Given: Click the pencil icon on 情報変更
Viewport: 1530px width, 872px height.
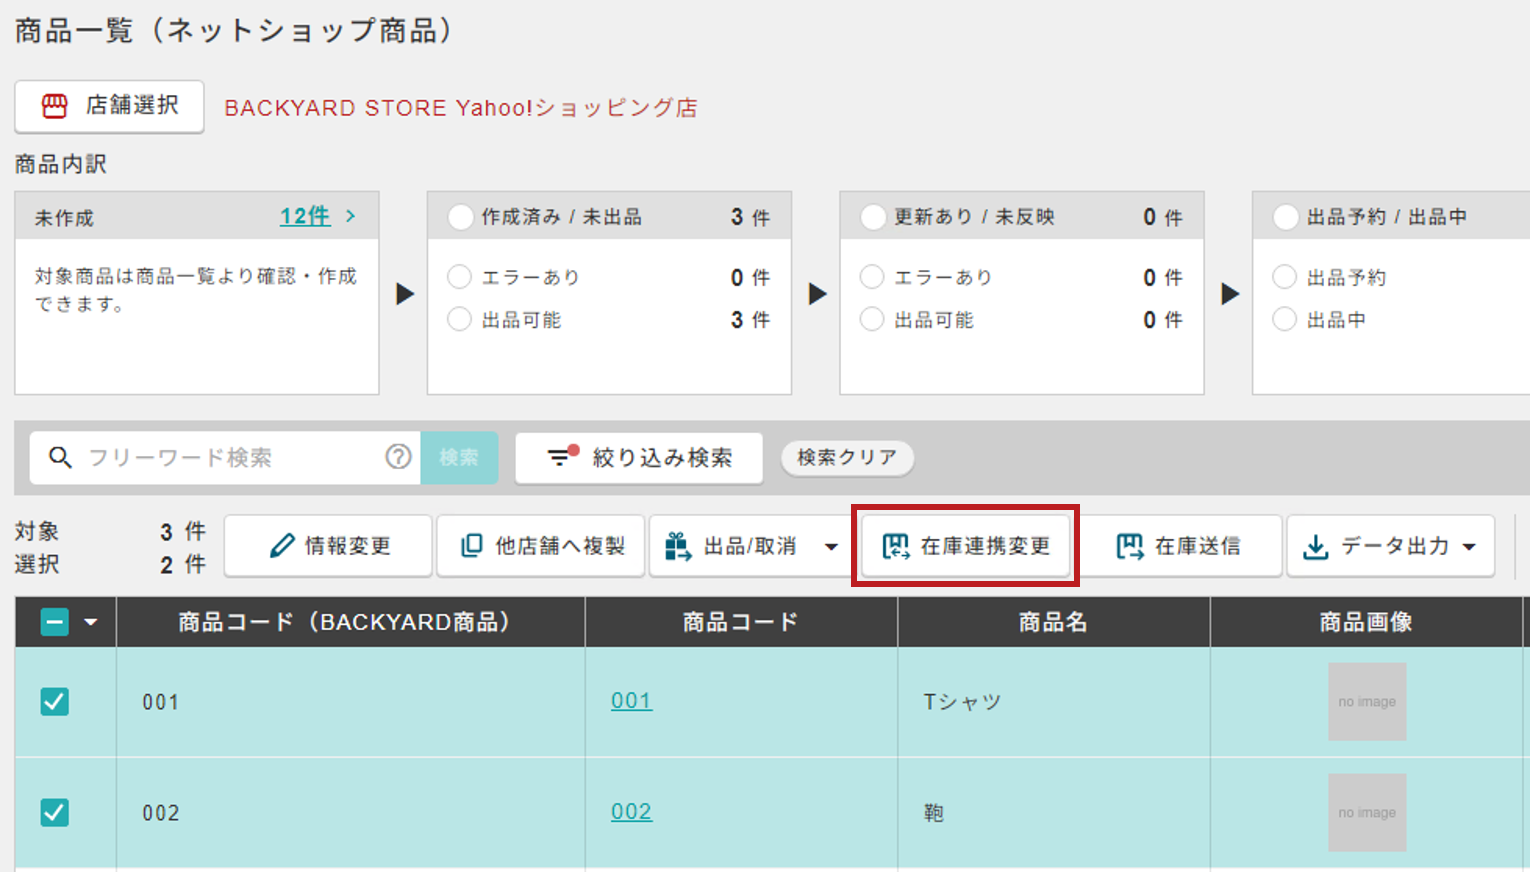Looking at the screenshot, I should 282,546.
